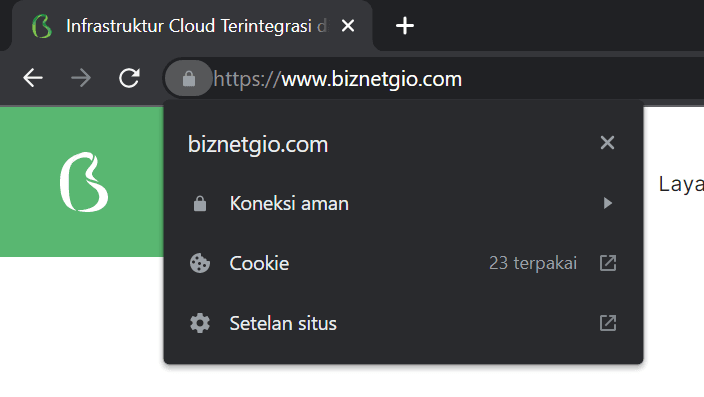
Task: Click the browser back arrow
Action: click(x=33, y=78)
